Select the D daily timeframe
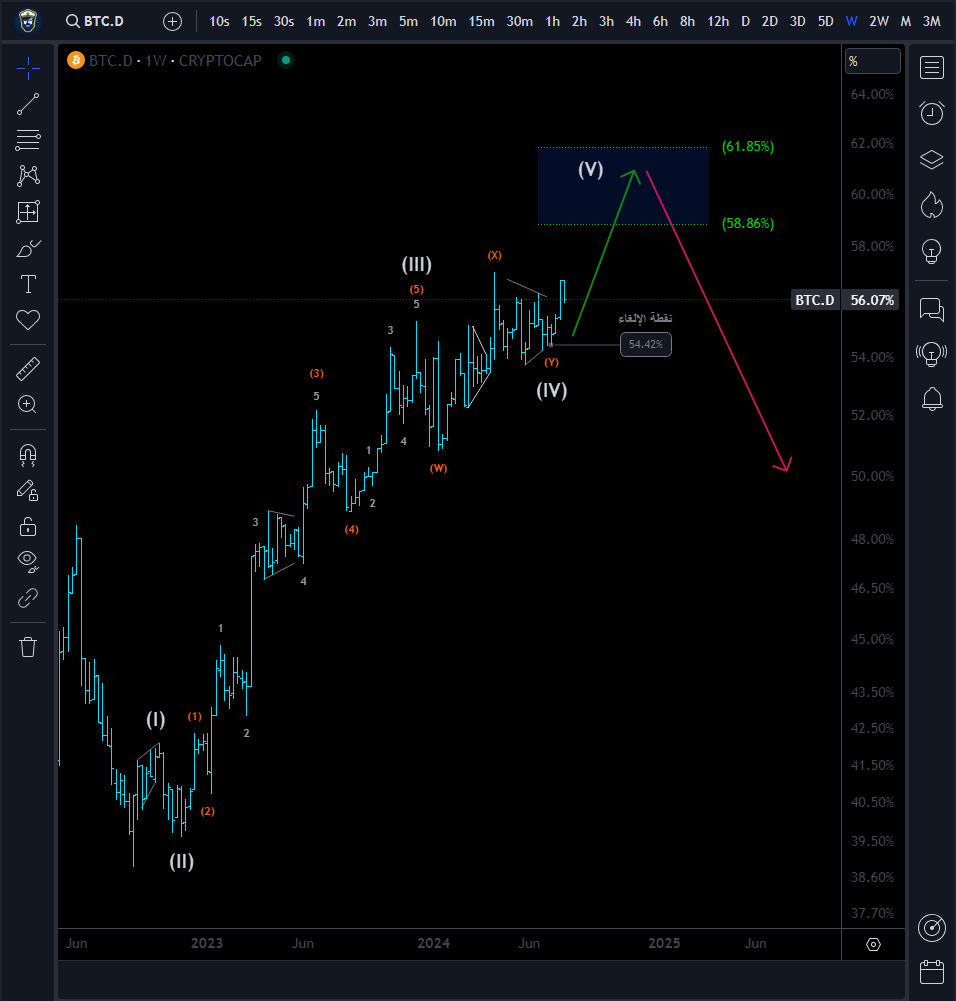Screen dimensions: 956x1001 [x=745, y=22]
